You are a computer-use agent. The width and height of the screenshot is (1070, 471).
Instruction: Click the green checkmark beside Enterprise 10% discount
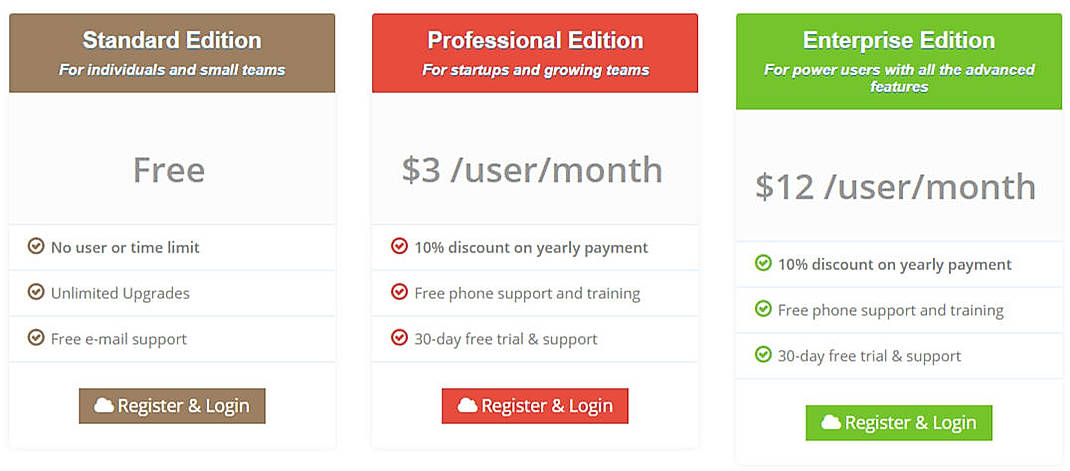point(763,263)
